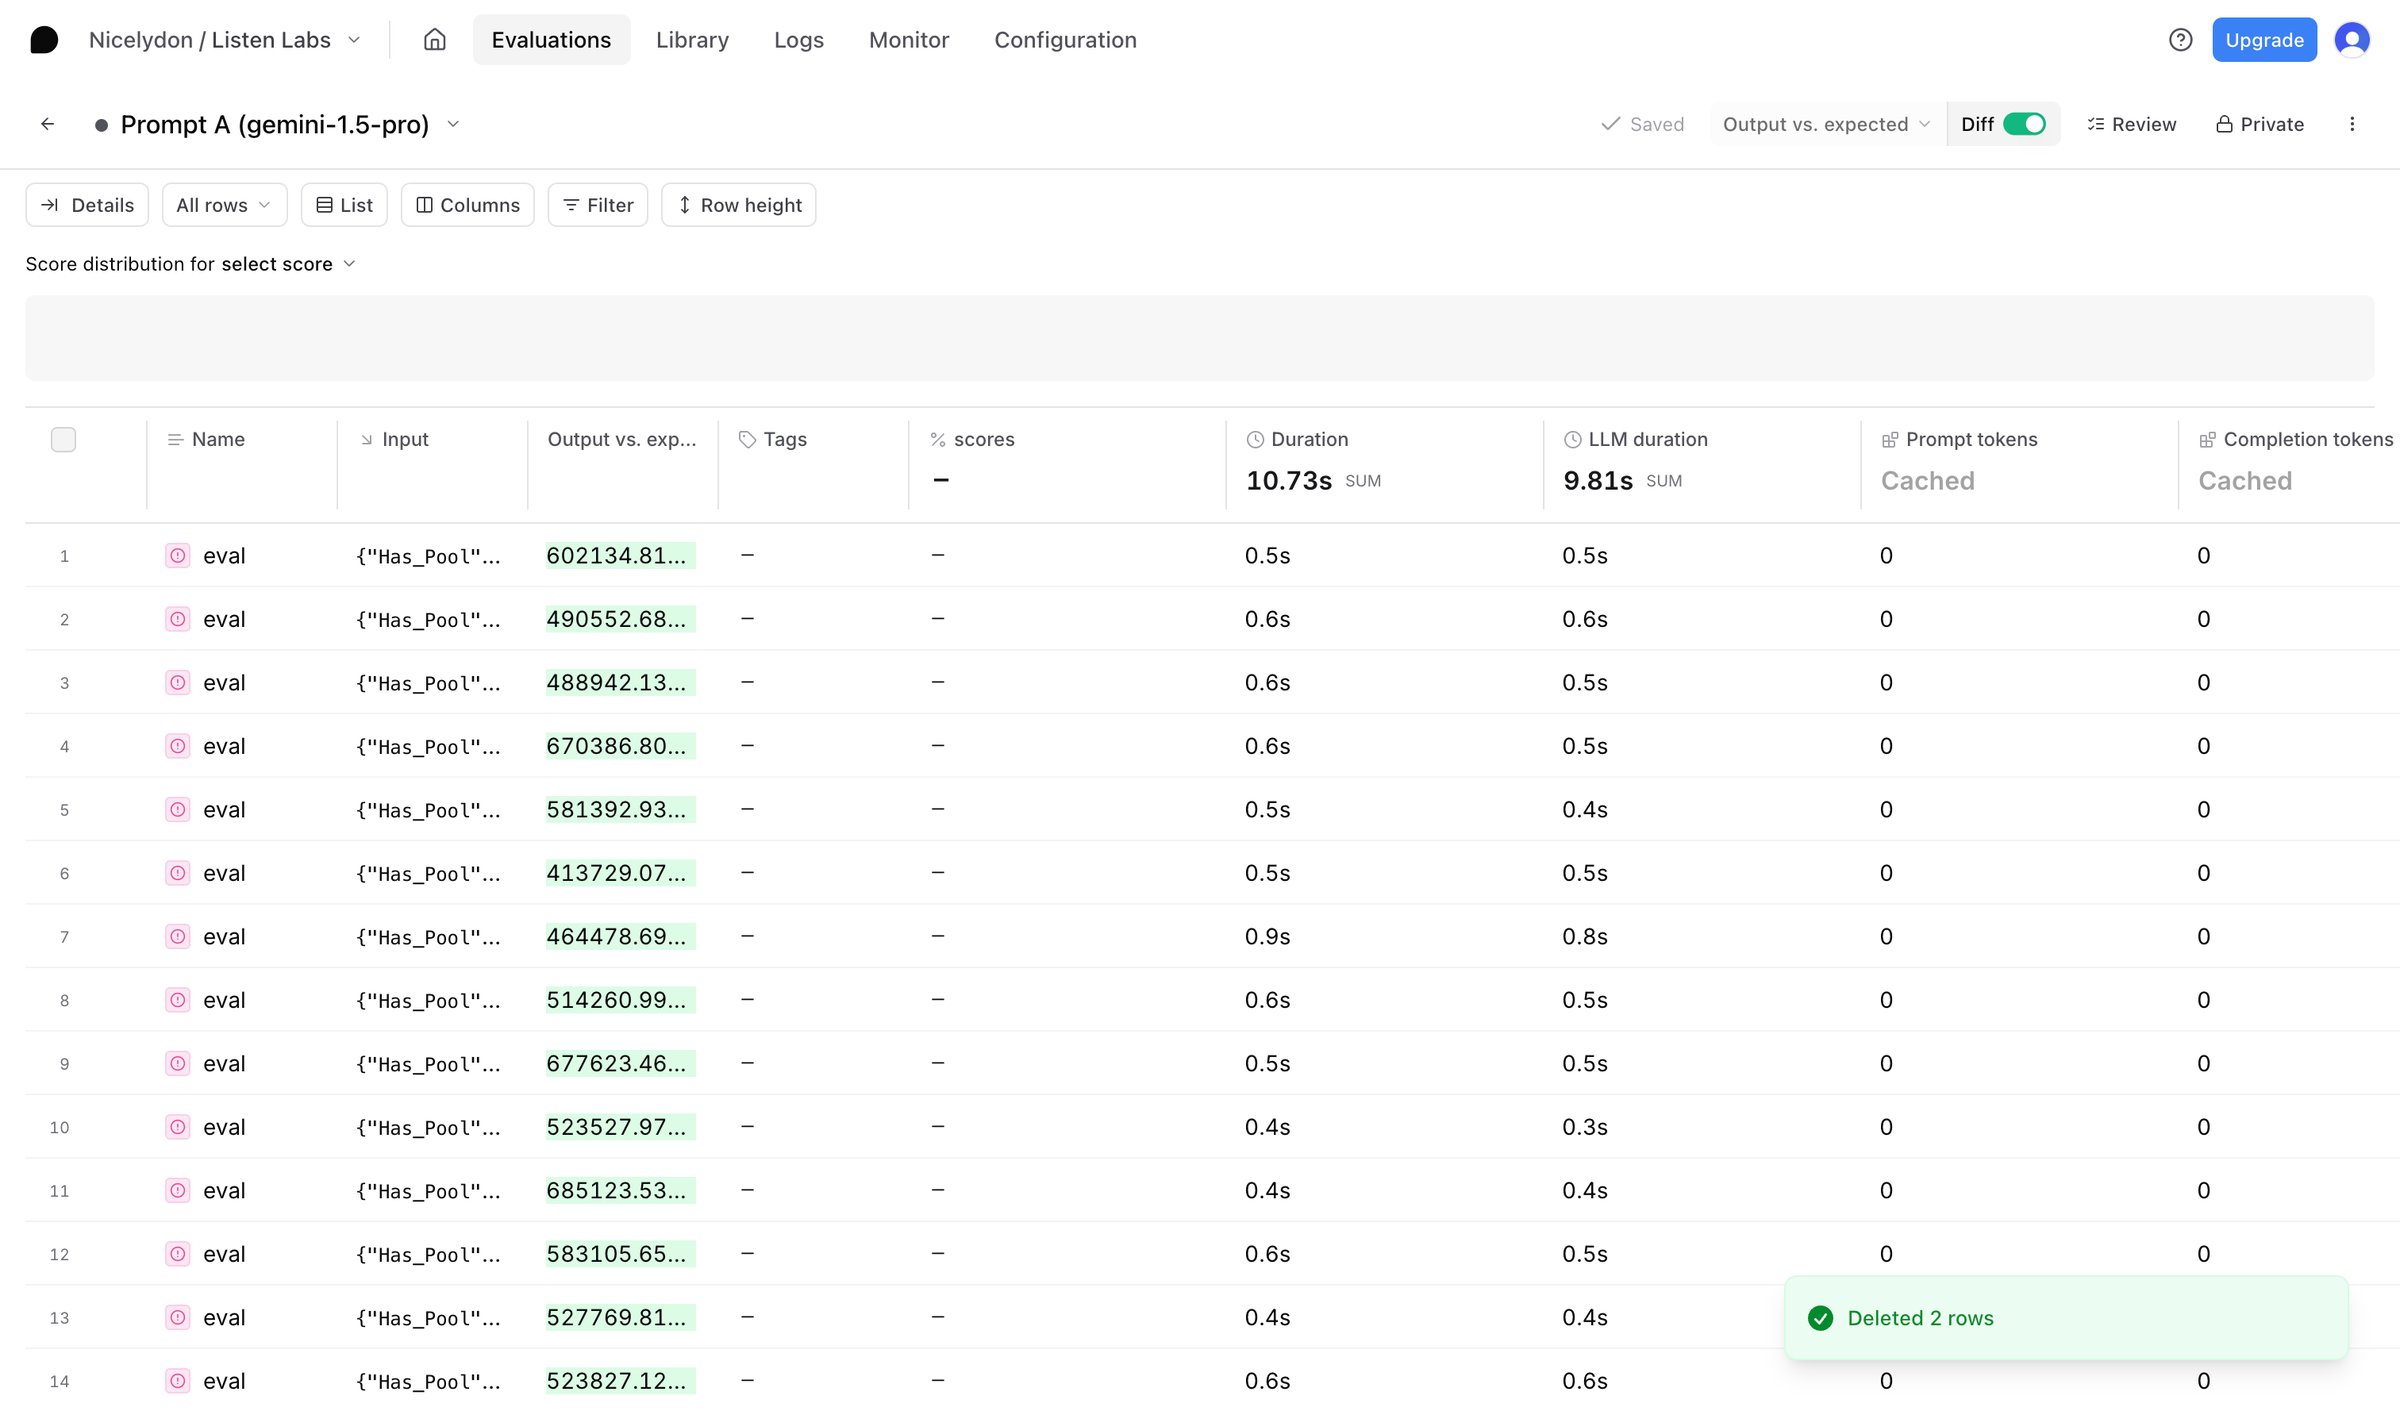Open the Configuration tab
Viewport: 2400px width, 1411px height.
[1065, 40]
